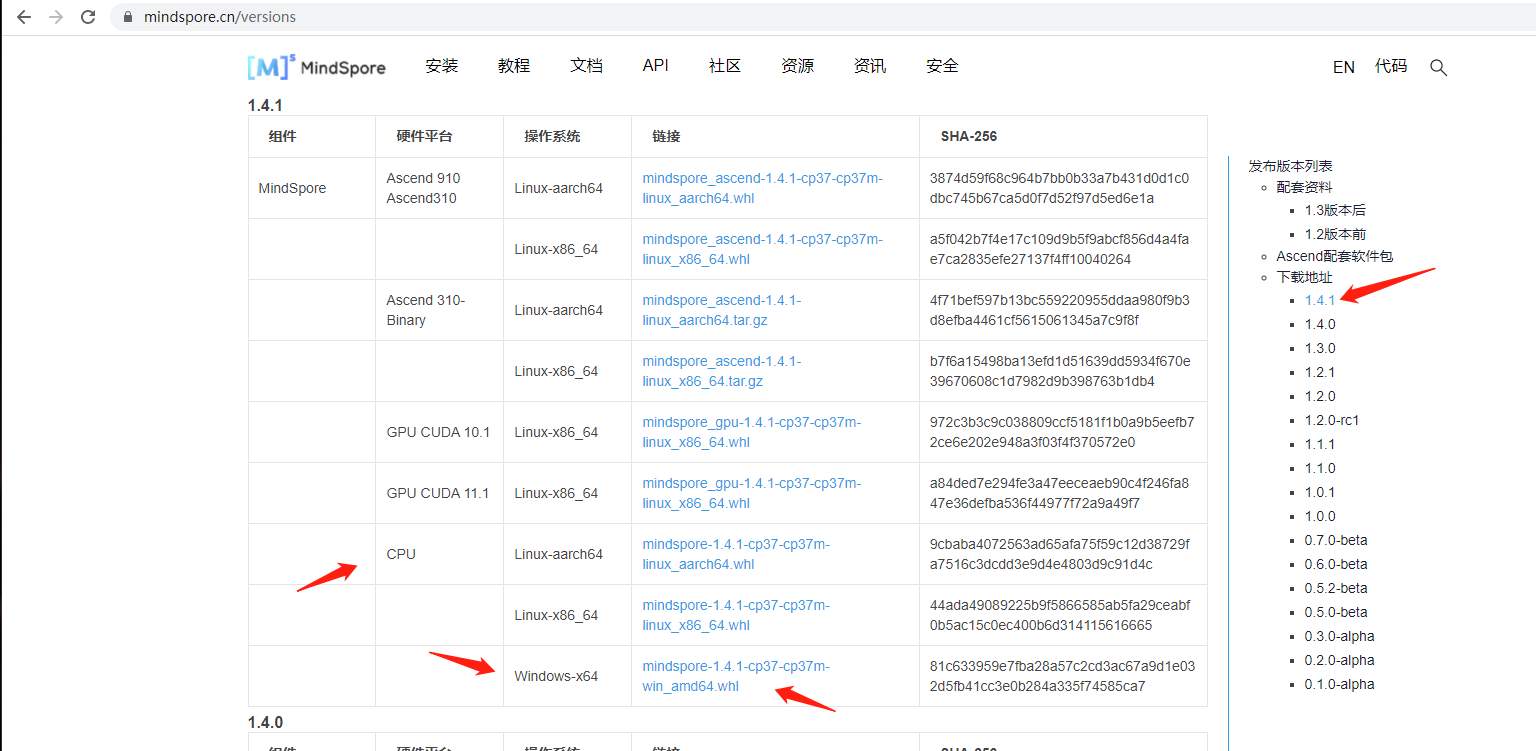Viewport: 1536px width, 751px height.
Task: Download mindspore-1.4.1 cp37 linux_x86_64.whl
Action: [736, 615]
